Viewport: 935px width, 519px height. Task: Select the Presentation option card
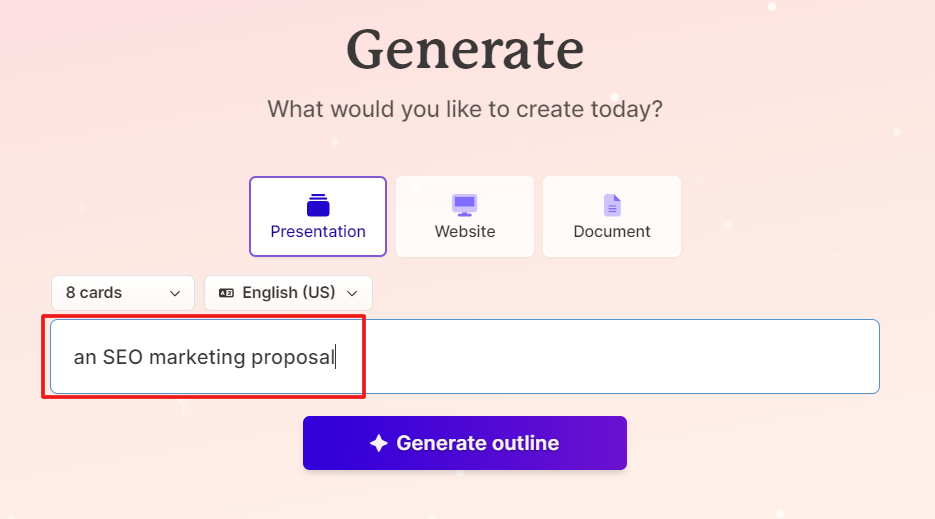point(318,217)
